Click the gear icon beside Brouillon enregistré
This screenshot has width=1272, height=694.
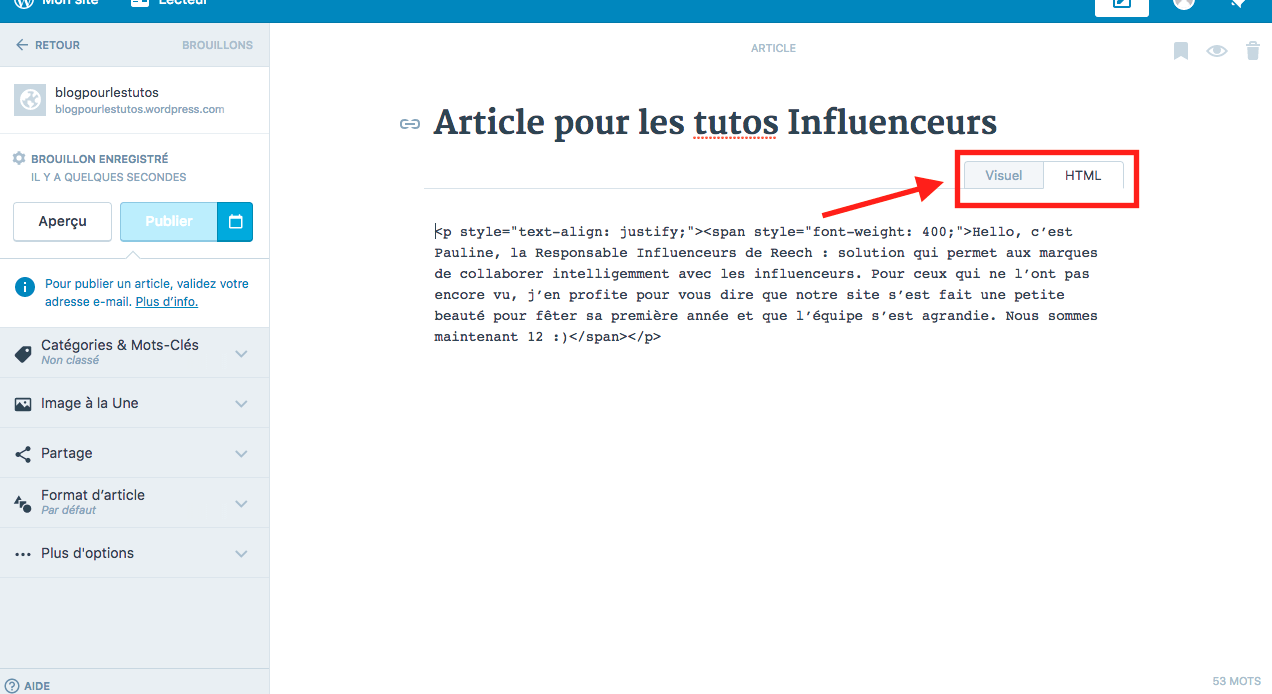click(x=19, y=158)
